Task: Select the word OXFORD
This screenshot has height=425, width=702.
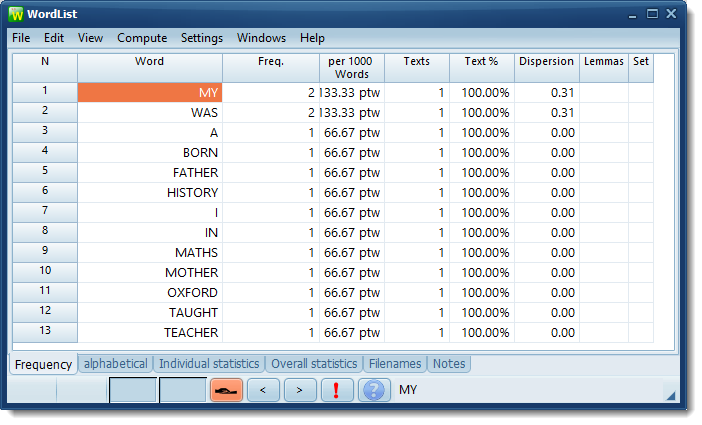Action: point(150,293)
